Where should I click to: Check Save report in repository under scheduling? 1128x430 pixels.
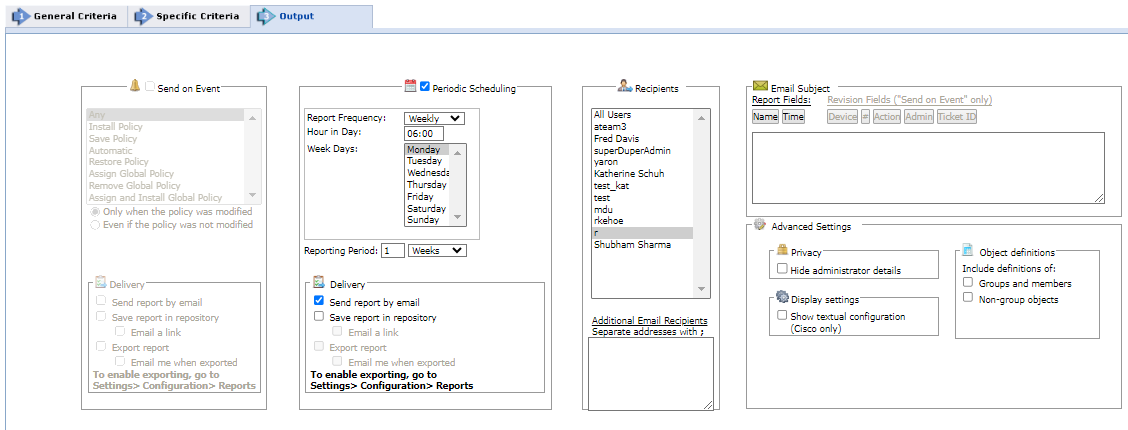319,317
